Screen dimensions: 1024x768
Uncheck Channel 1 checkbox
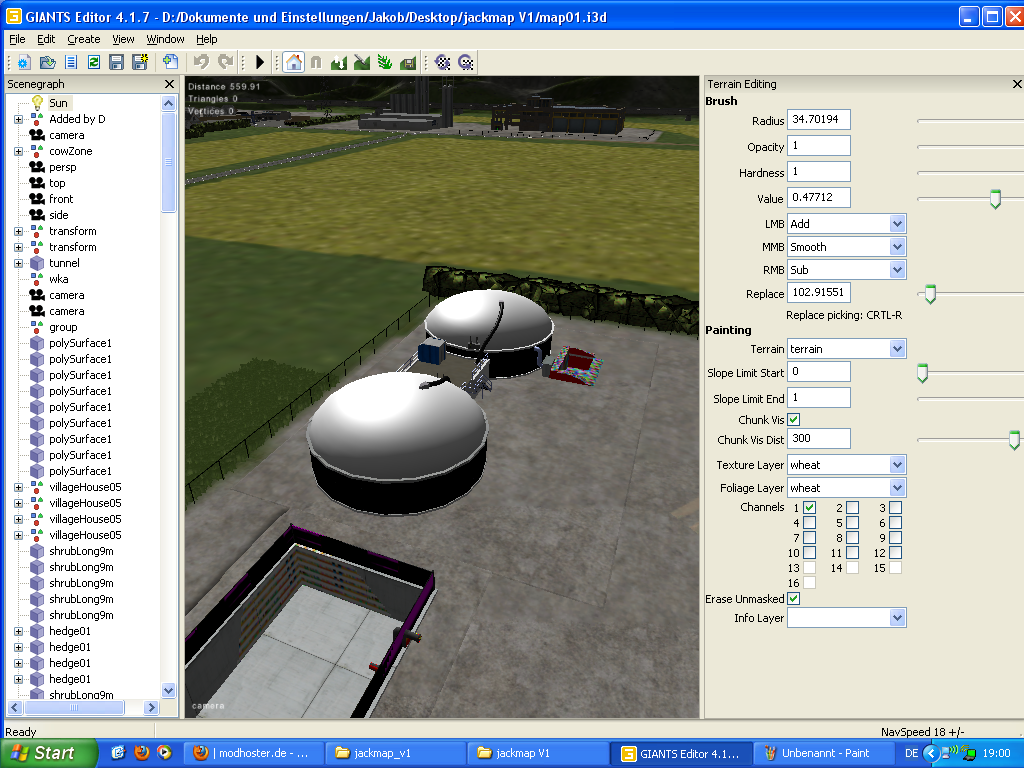click(810, 507)
